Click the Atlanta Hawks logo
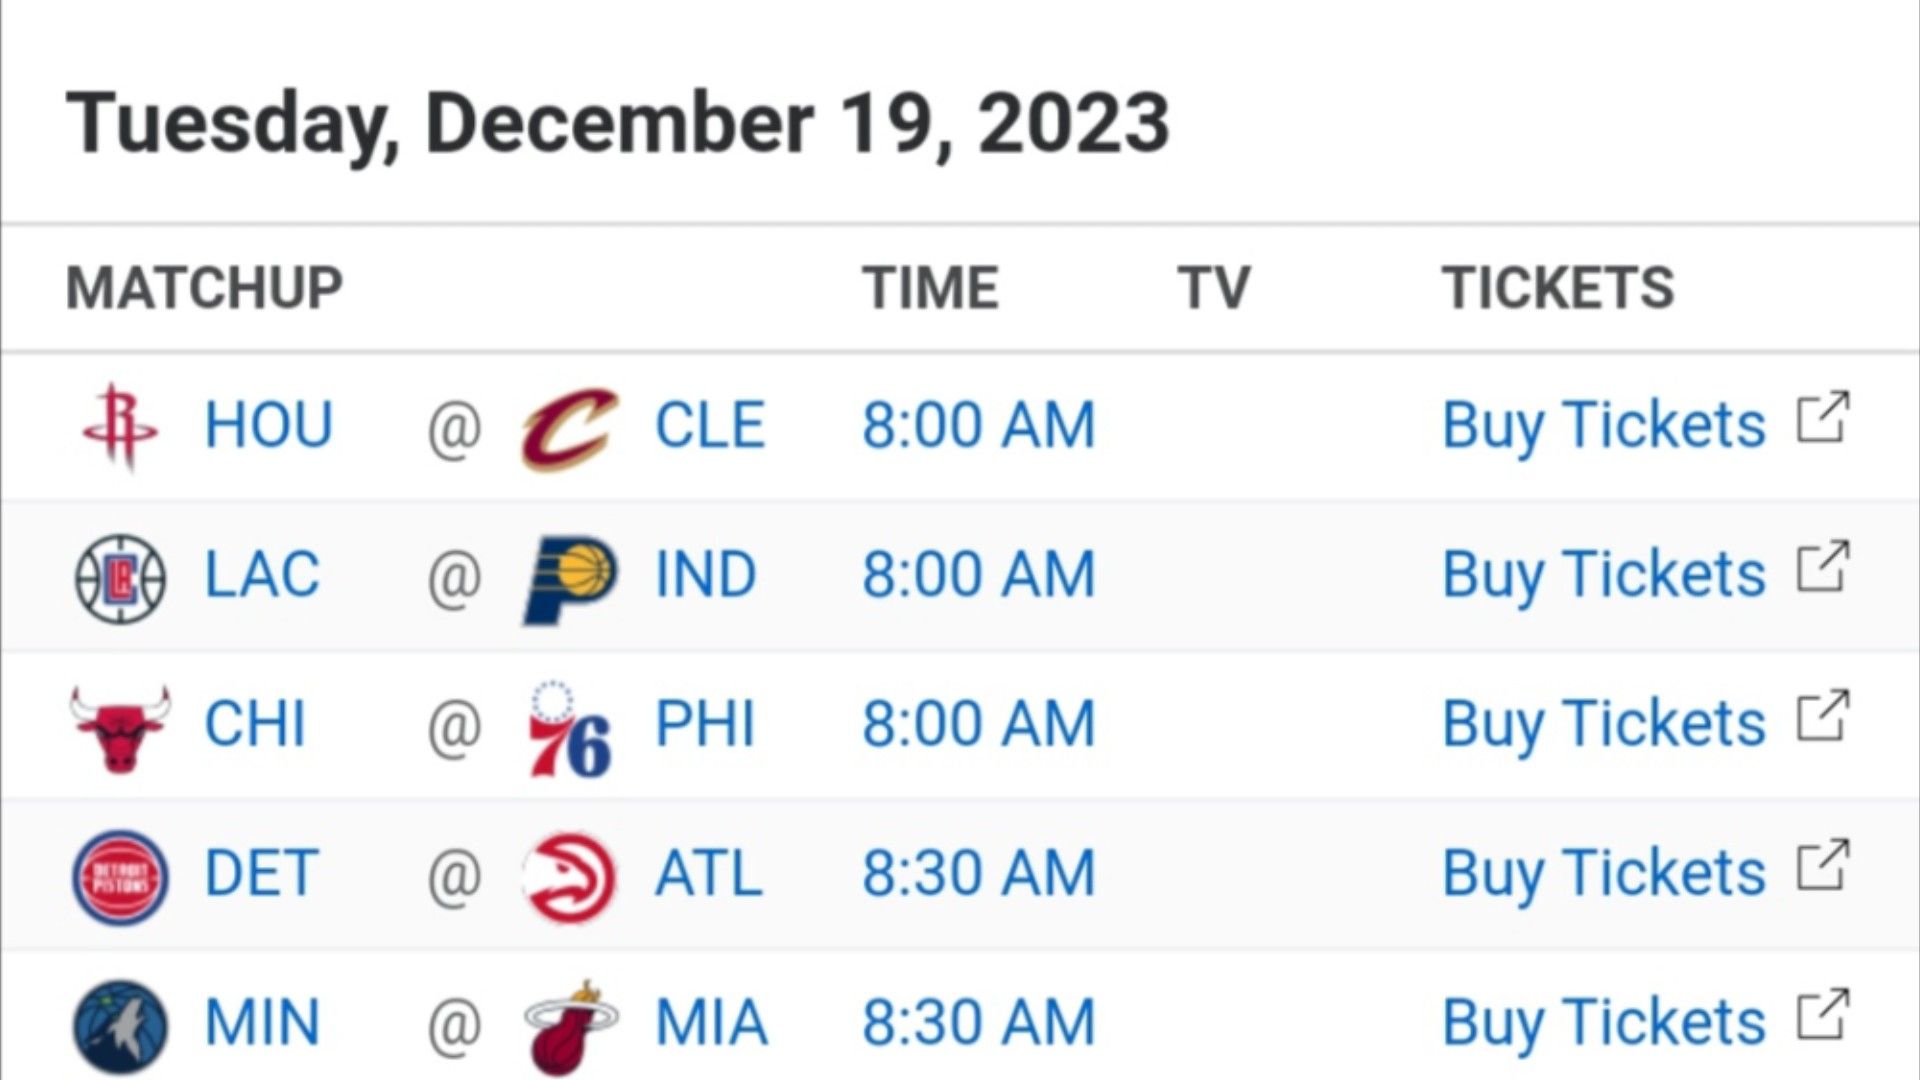Viewport: 1920px width, 1080px height. 570,877
